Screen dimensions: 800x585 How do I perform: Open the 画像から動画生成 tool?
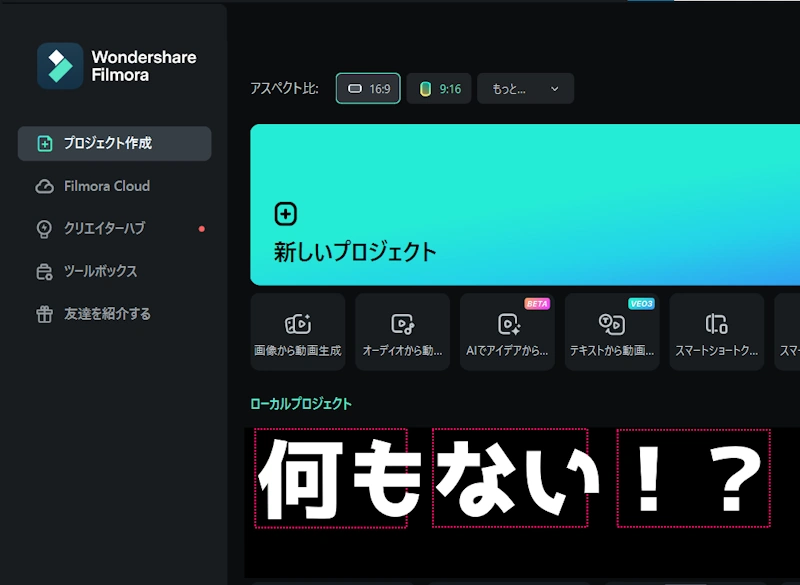(x=297, y=332)
